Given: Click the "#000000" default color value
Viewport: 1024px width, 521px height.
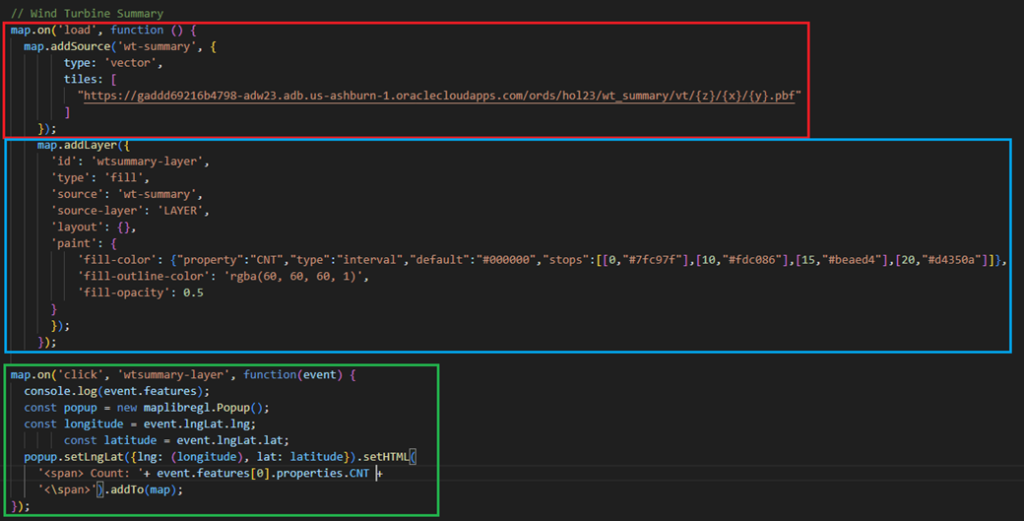Looking at the screenshot, I should pos(507,260).
